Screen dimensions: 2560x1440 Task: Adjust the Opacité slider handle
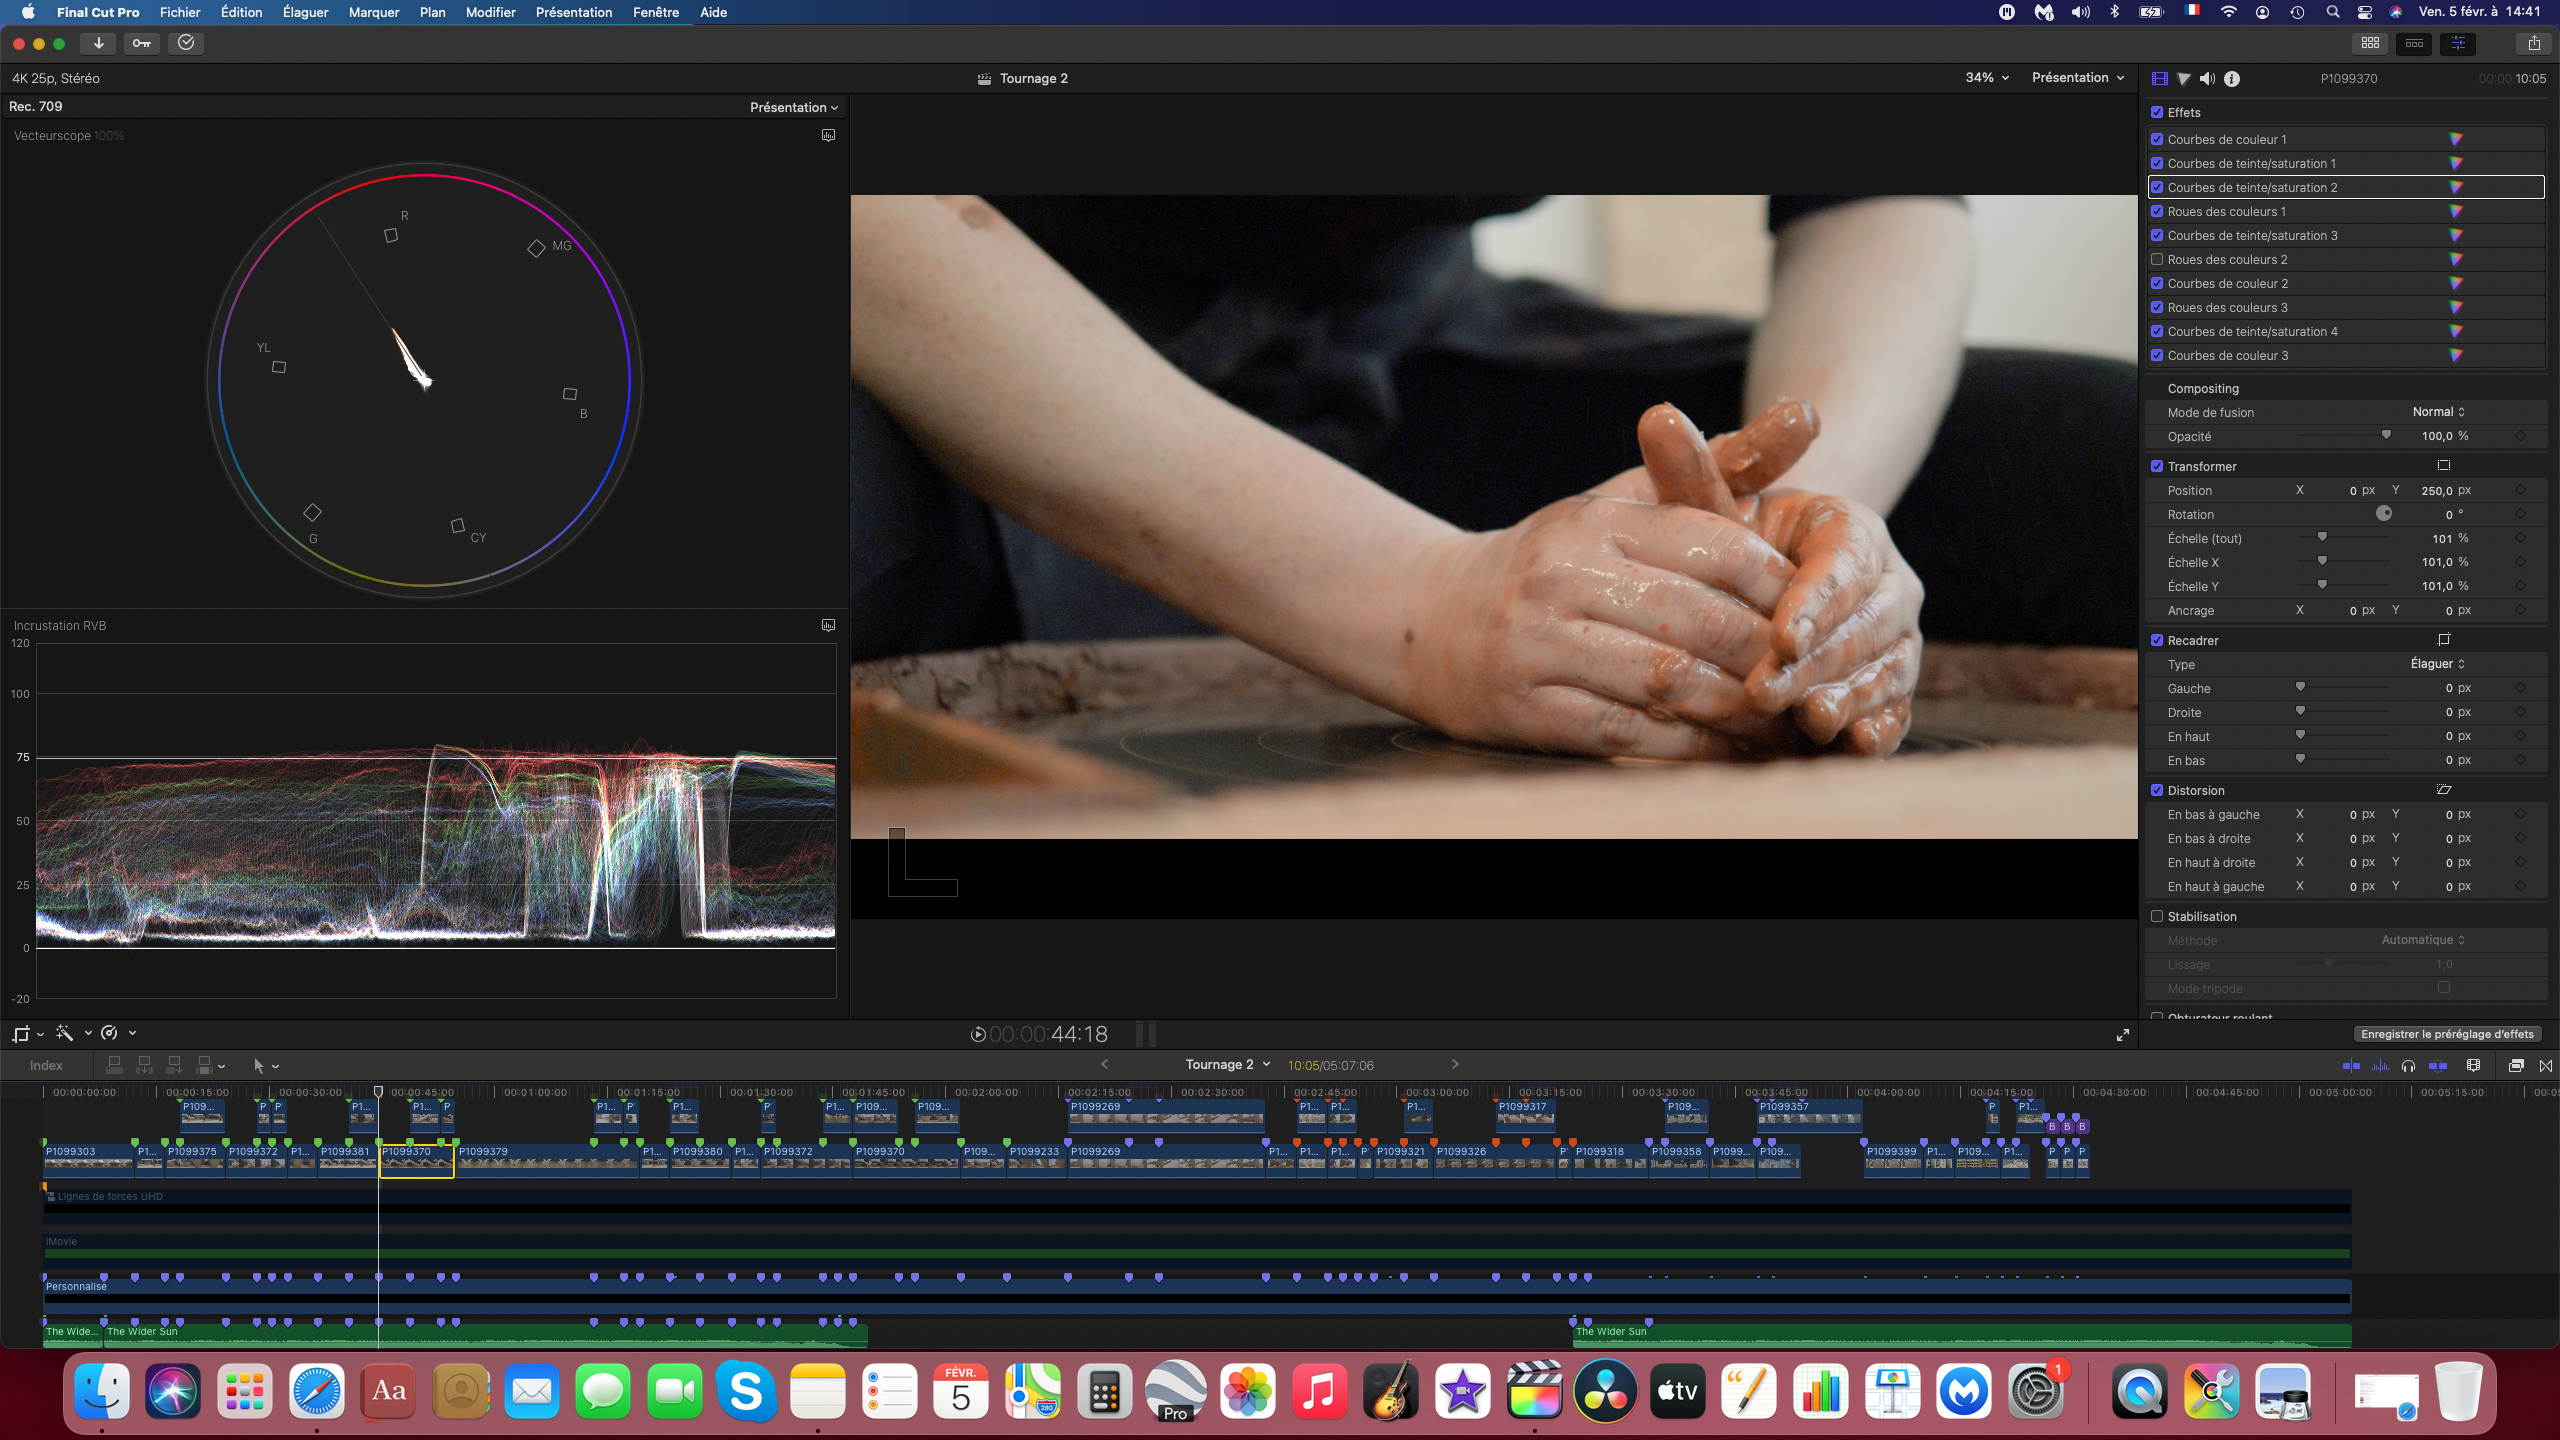coord(2386,435)
